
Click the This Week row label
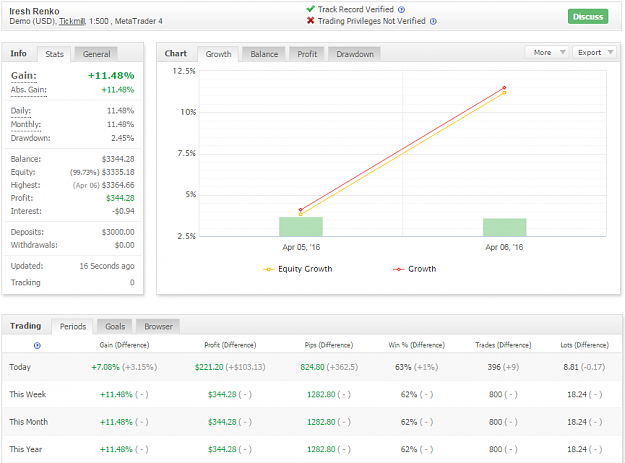[x=28, y=394]
